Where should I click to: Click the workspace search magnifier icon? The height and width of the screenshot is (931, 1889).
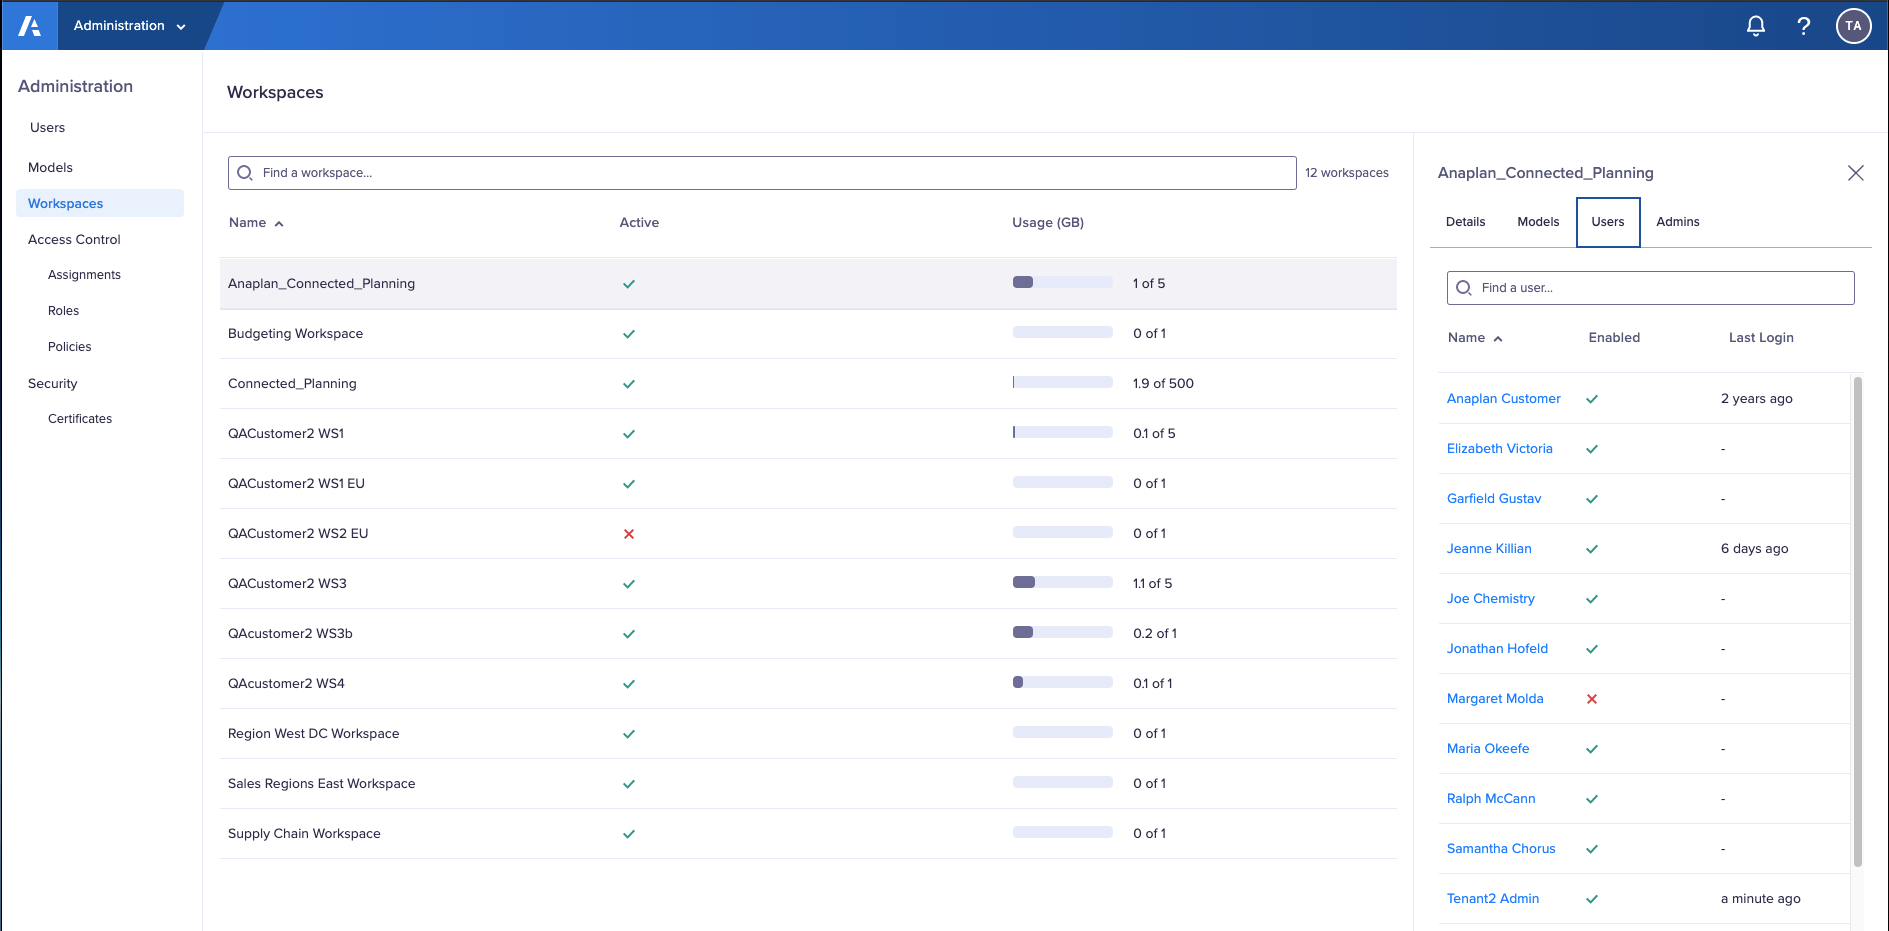pos(245,173)
